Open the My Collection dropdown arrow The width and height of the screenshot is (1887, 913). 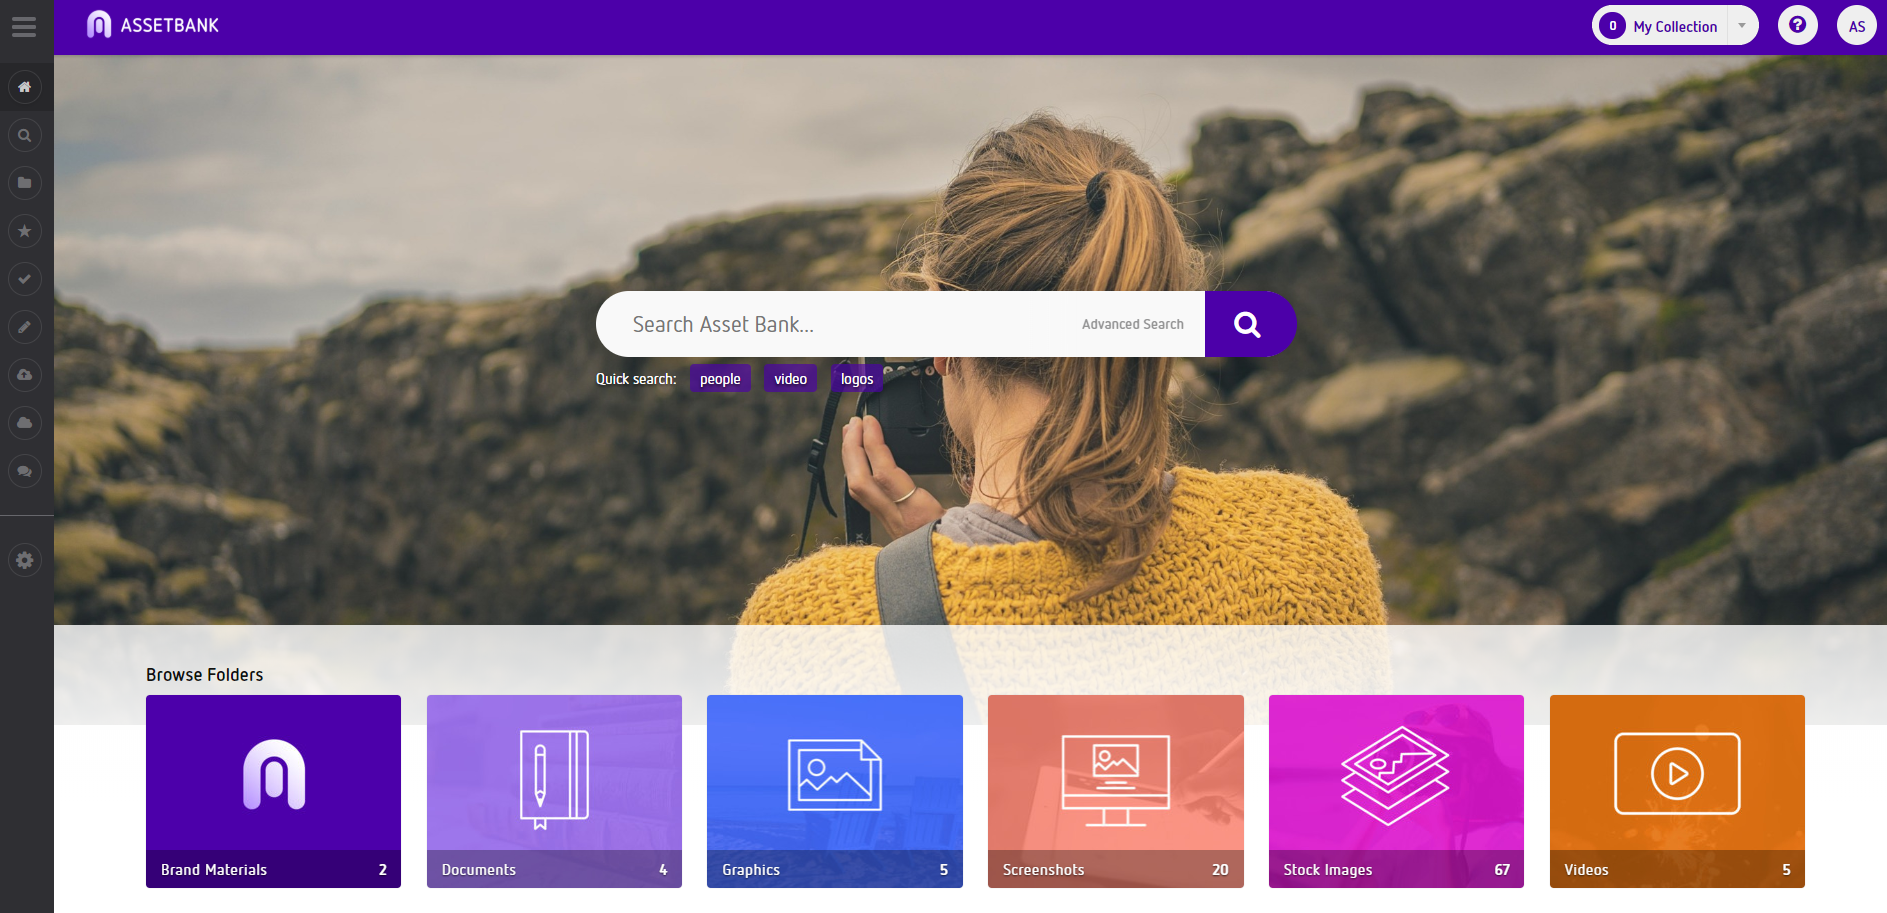point(1742,26)
